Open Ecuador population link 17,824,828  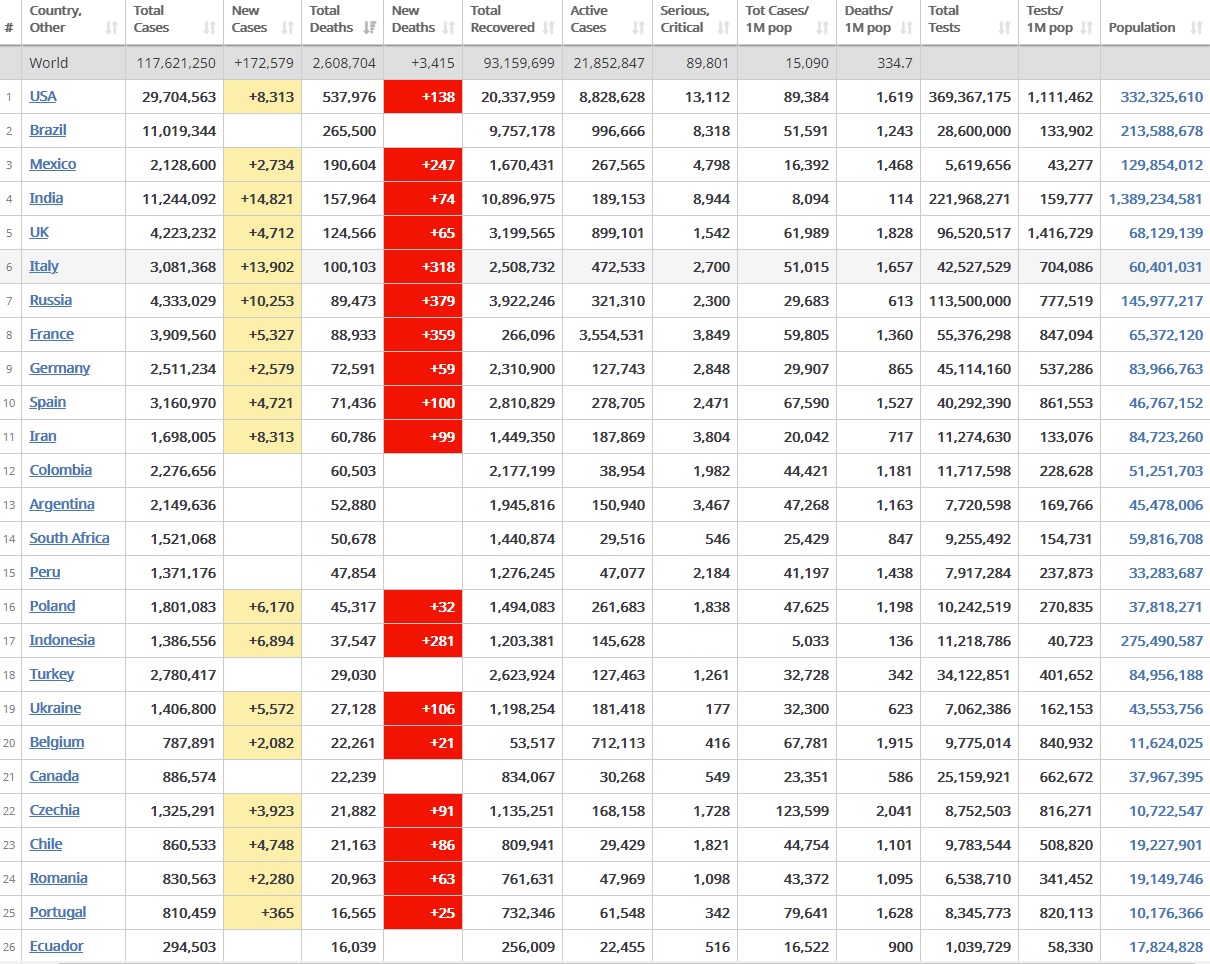[1166, 947]
